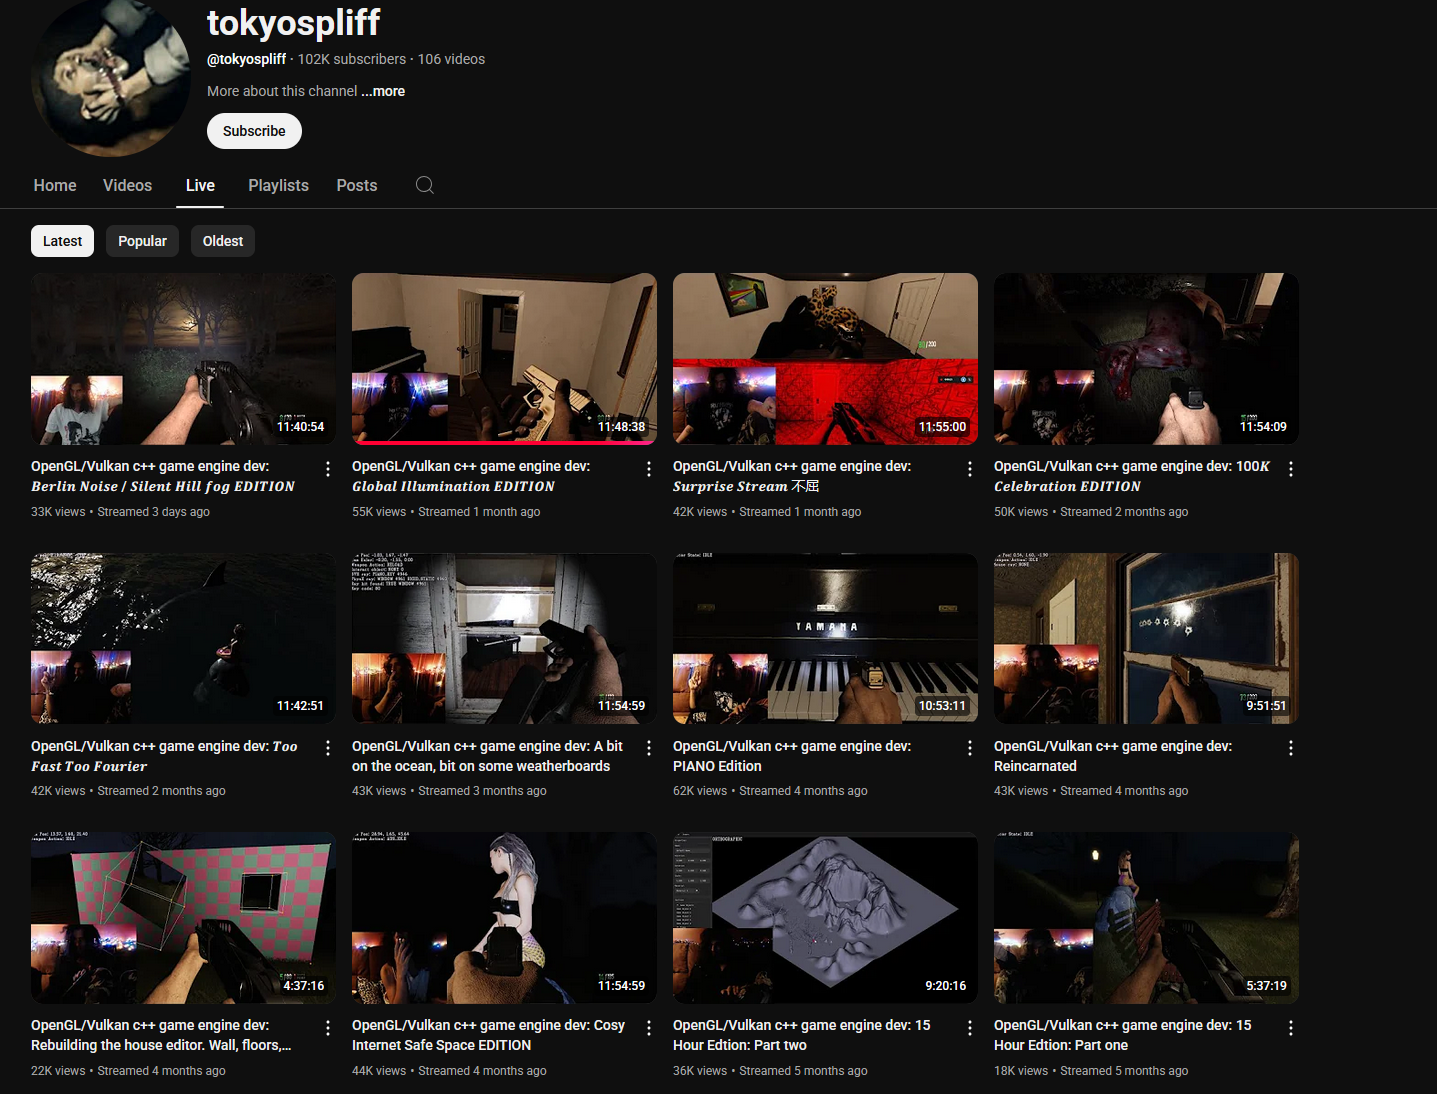Click '62K views • Streamed 4 months ago'

click(x=770, y=791)
